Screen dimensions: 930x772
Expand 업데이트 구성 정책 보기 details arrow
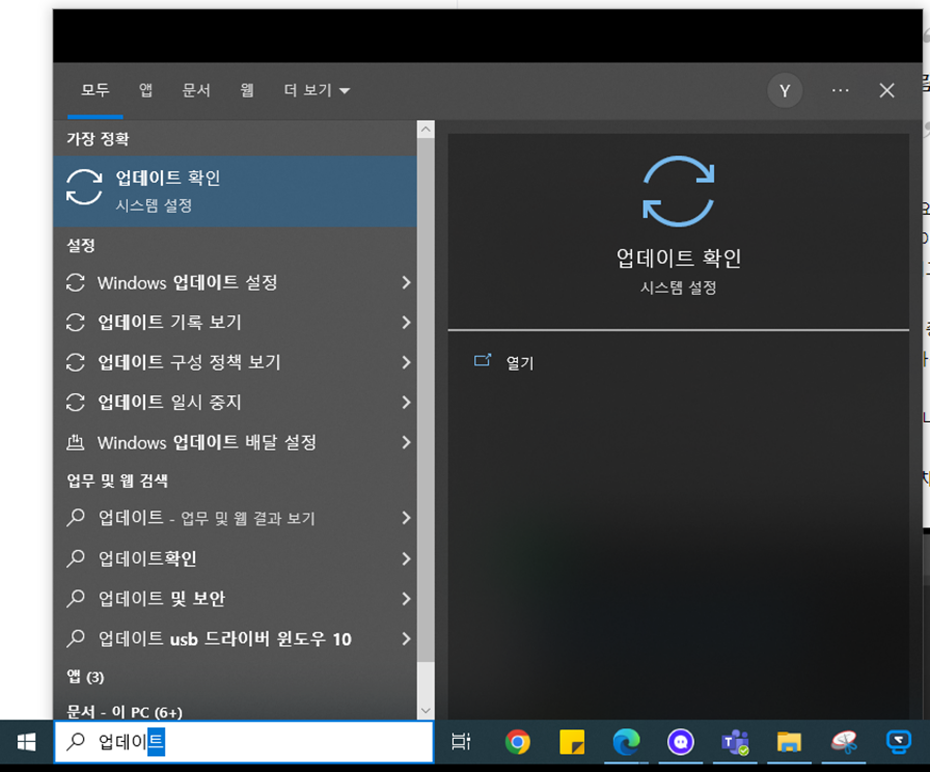(x=406, y=362)
